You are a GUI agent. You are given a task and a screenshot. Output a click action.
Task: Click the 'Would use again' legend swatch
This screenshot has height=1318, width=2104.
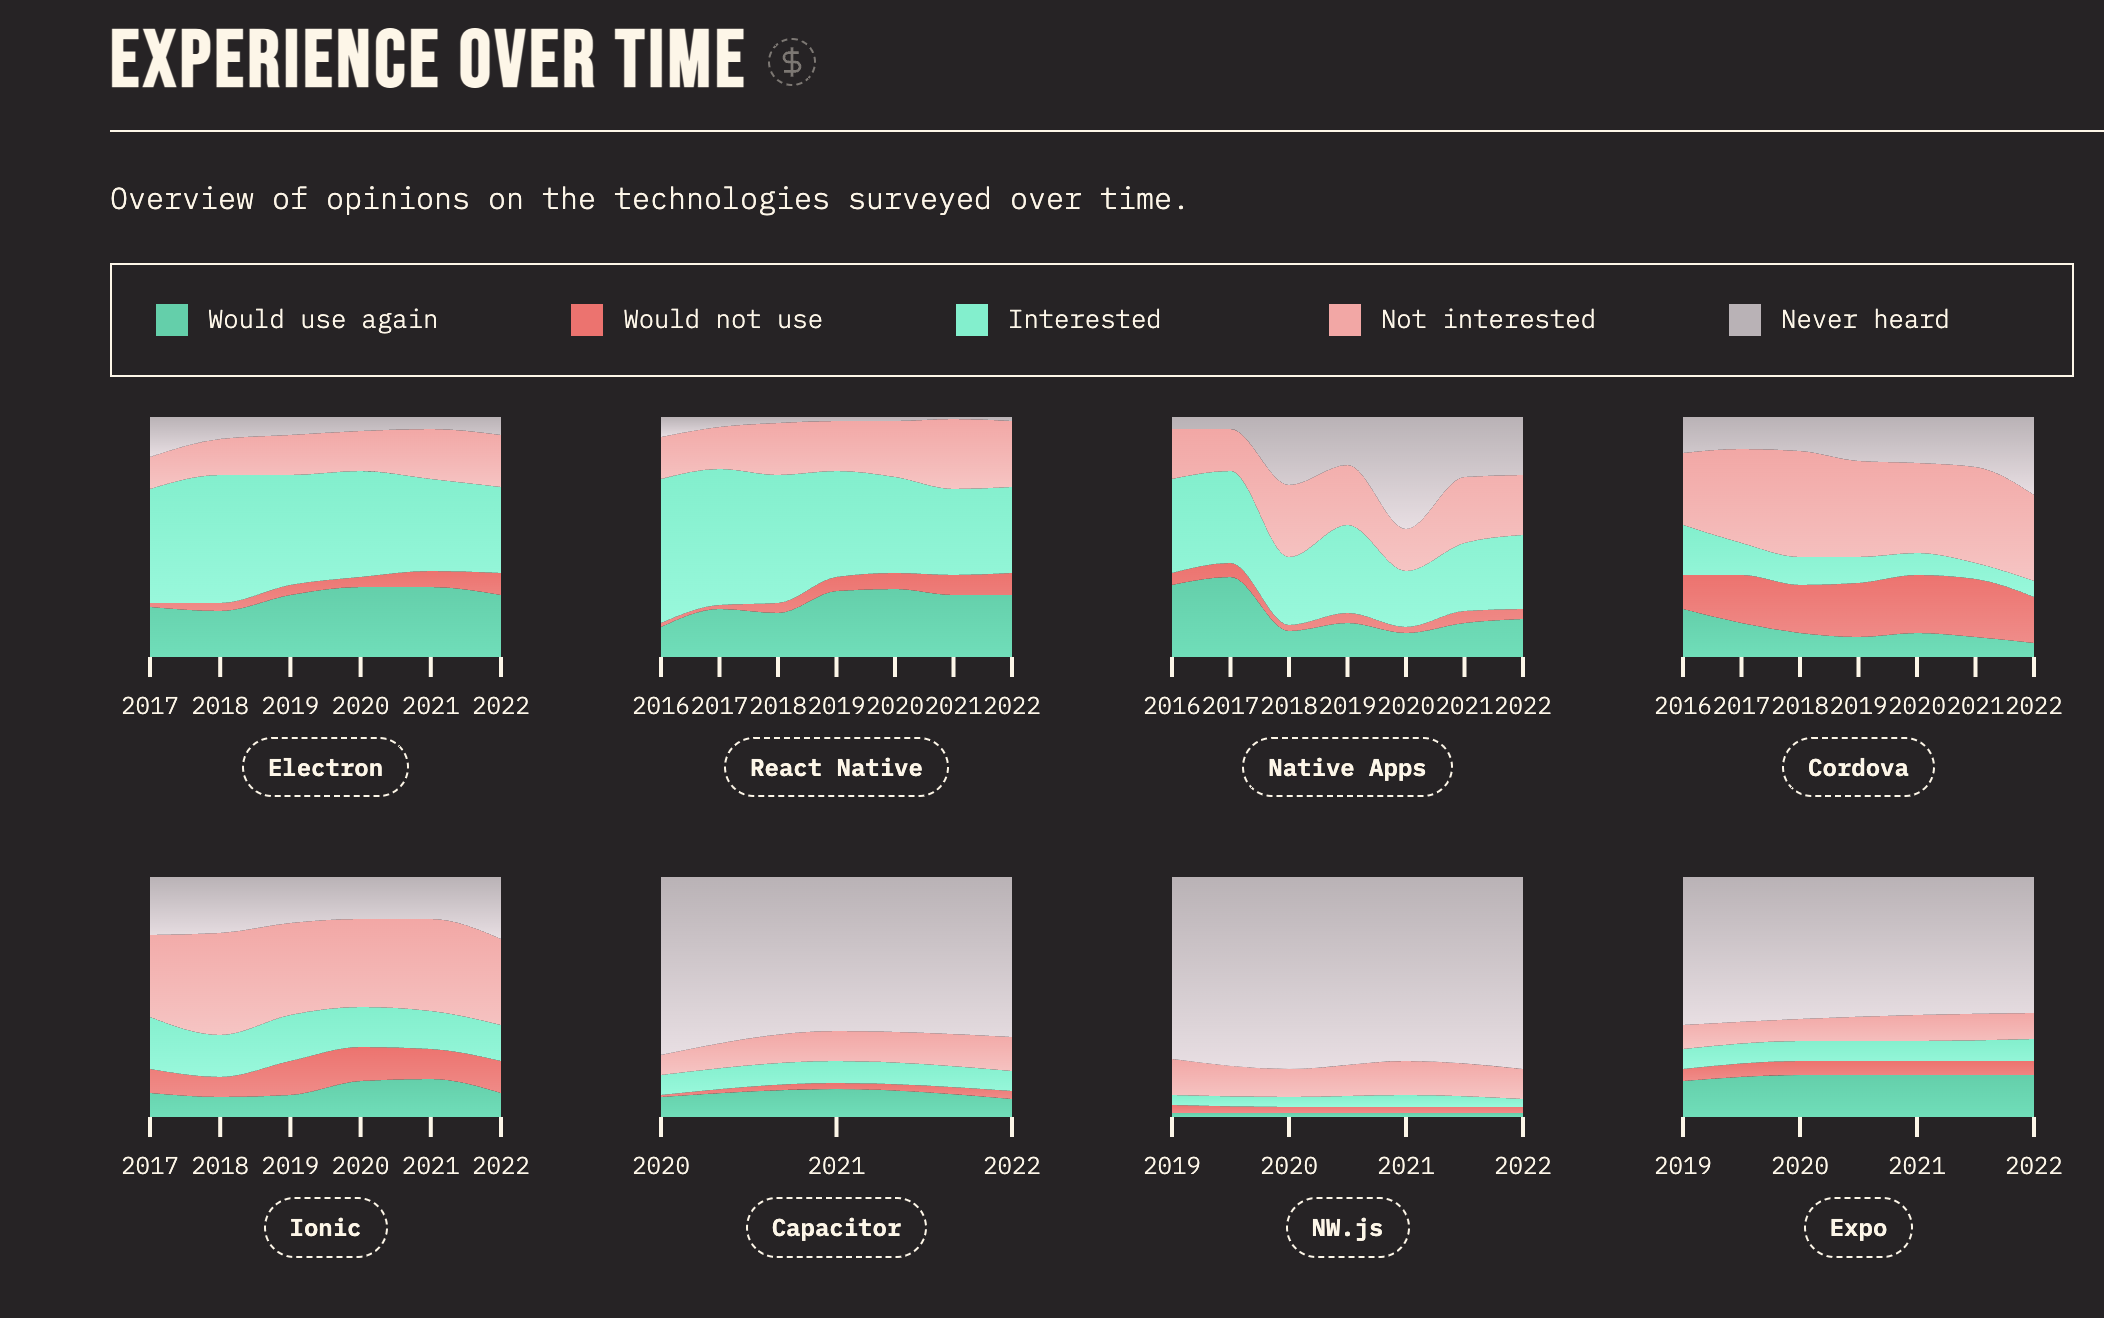pos(172,320)
